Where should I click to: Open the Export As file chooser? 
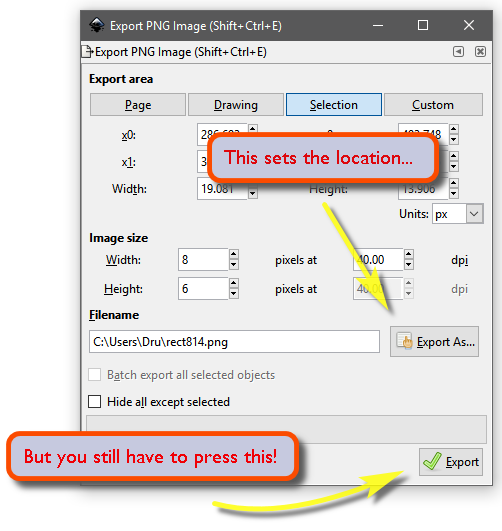434,341
